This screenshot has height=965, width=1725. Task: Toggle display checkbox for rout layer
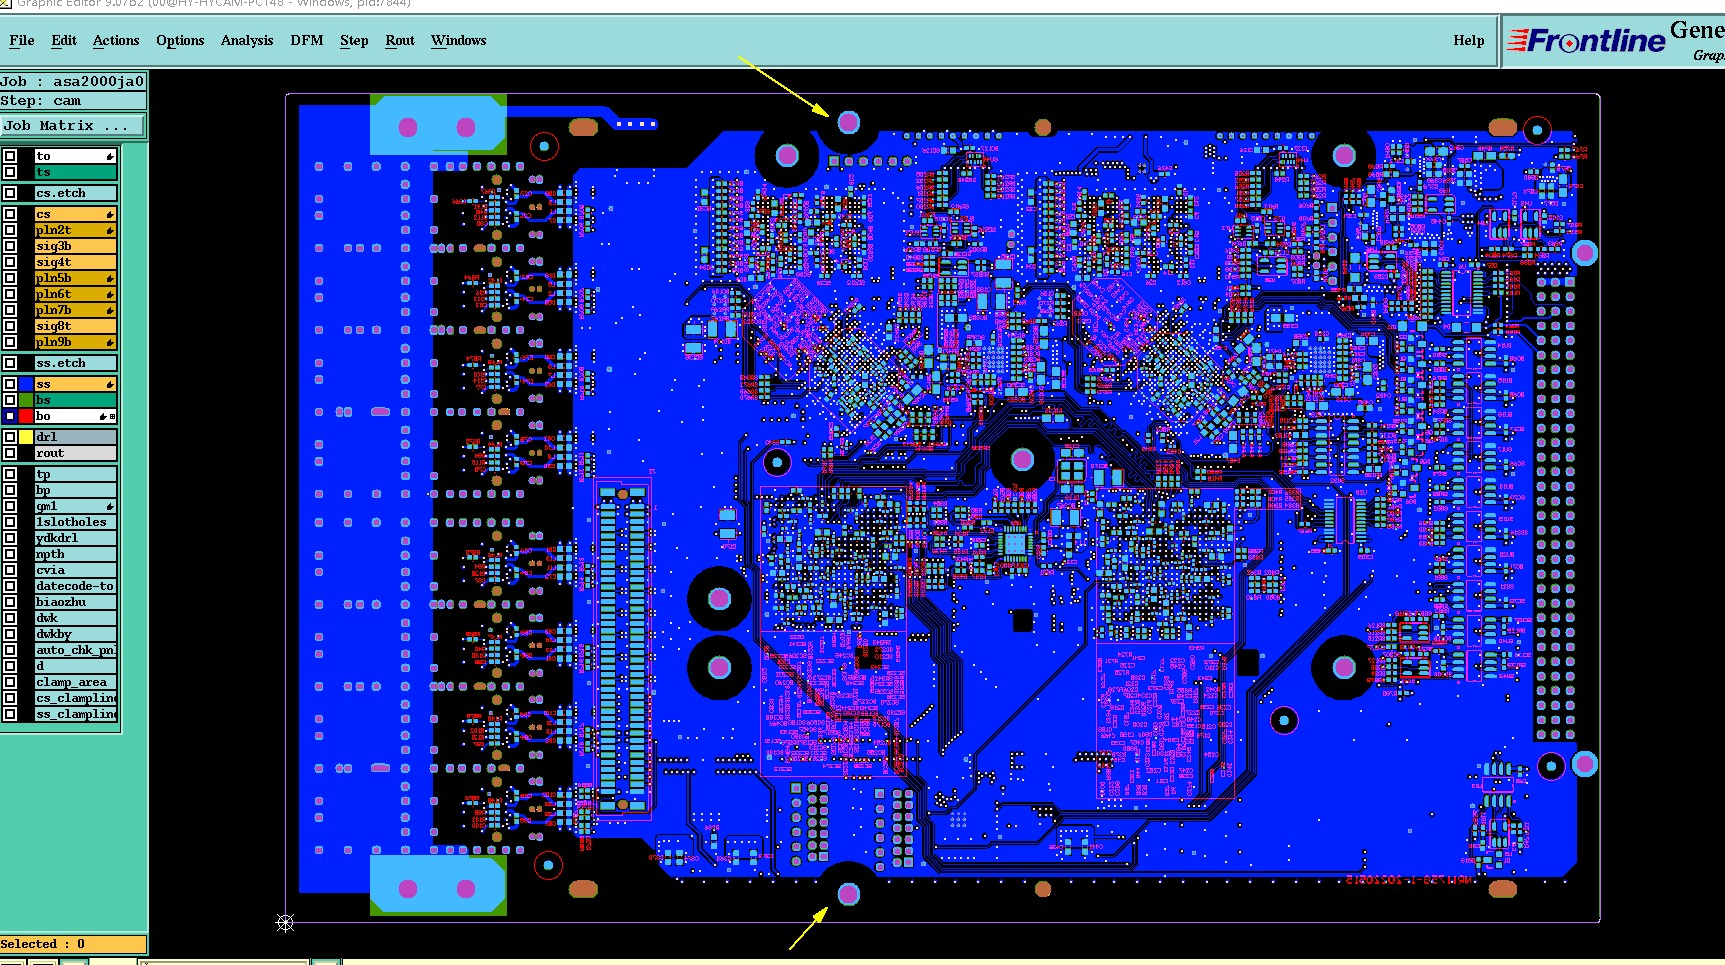10,453
